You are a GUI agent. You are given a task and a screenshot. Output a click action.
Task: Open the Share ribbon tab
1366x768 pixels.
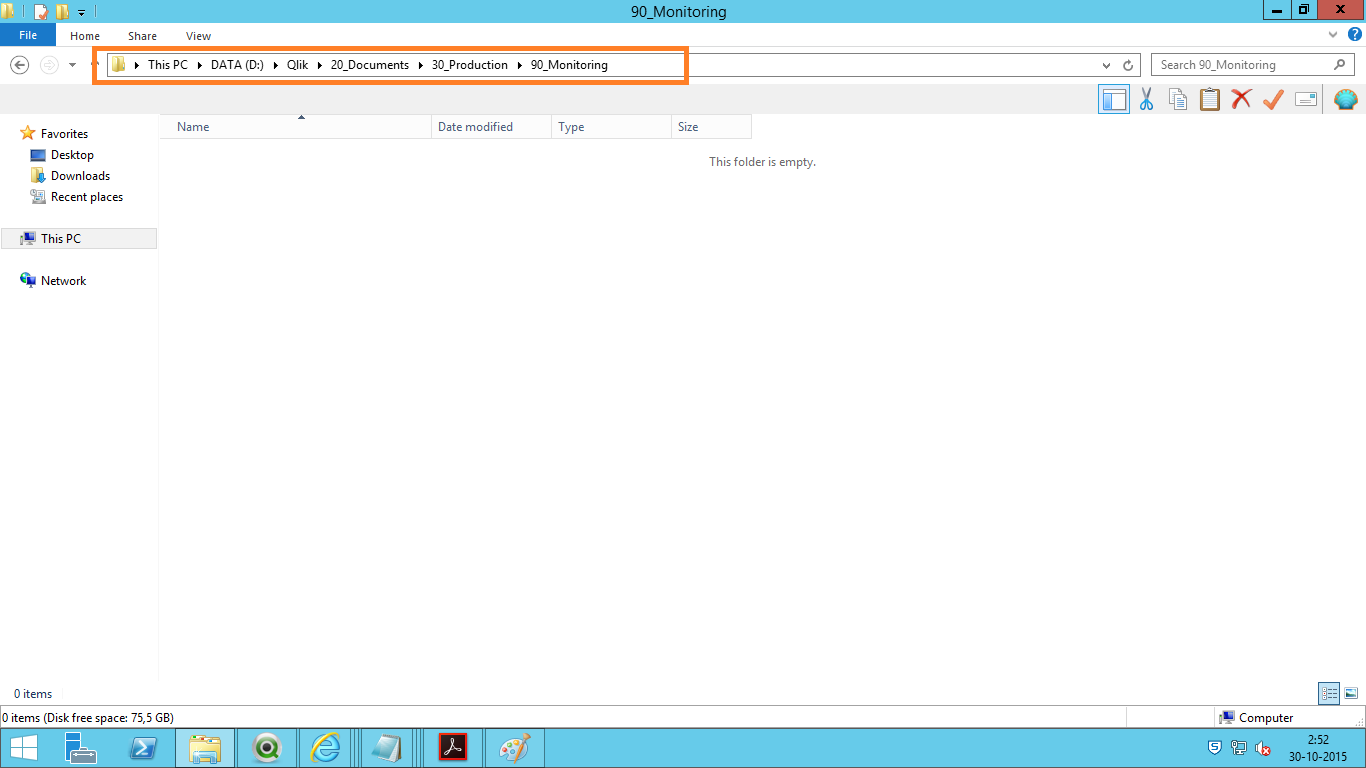(x=142, y=36)
